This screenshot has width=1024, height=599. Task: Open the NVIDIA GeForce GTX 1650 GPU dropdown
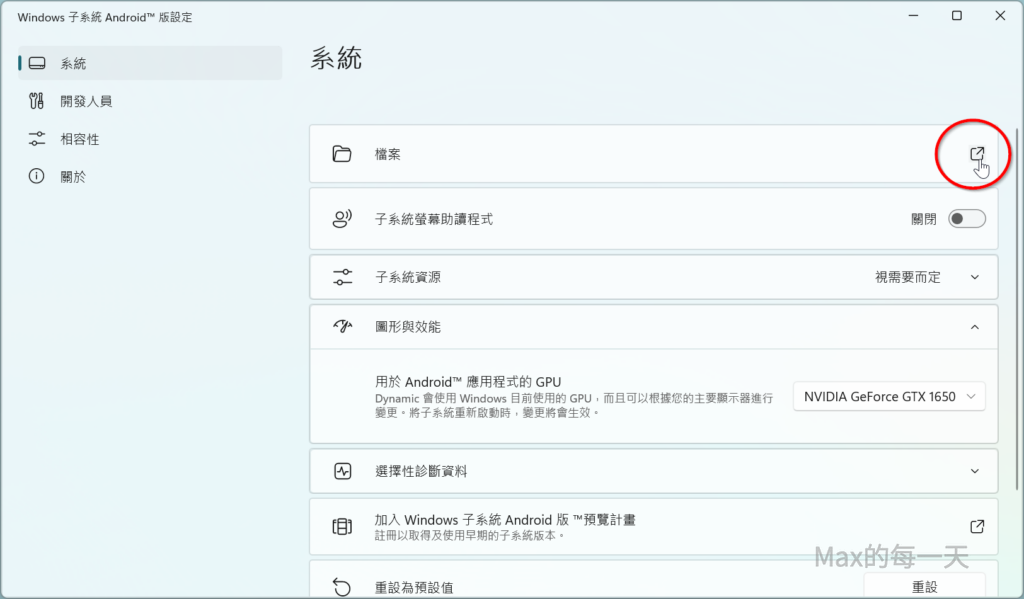[x=889, y=397]
